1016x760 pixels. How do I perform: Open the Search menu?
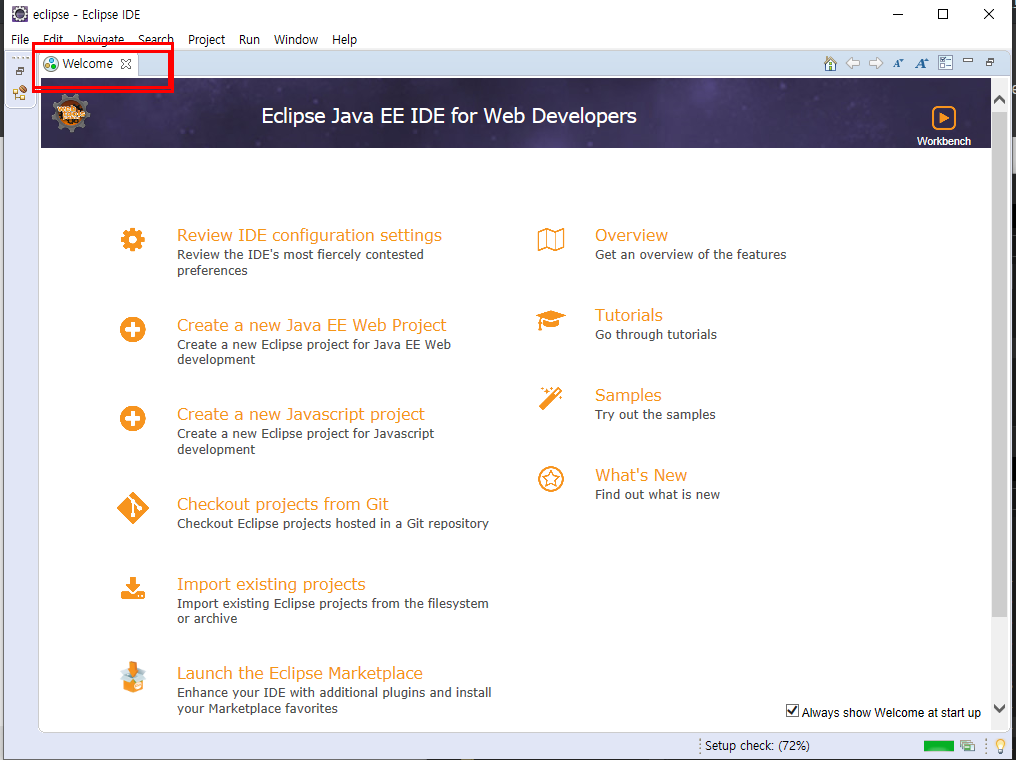[x=156, y=40]
